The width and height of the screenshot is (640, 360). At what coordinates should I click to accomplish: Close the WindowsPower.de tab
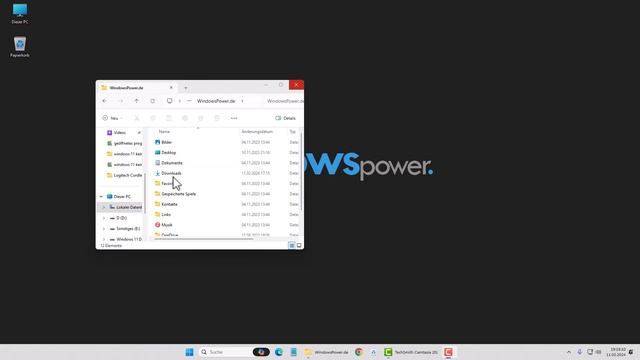(171, 87)
